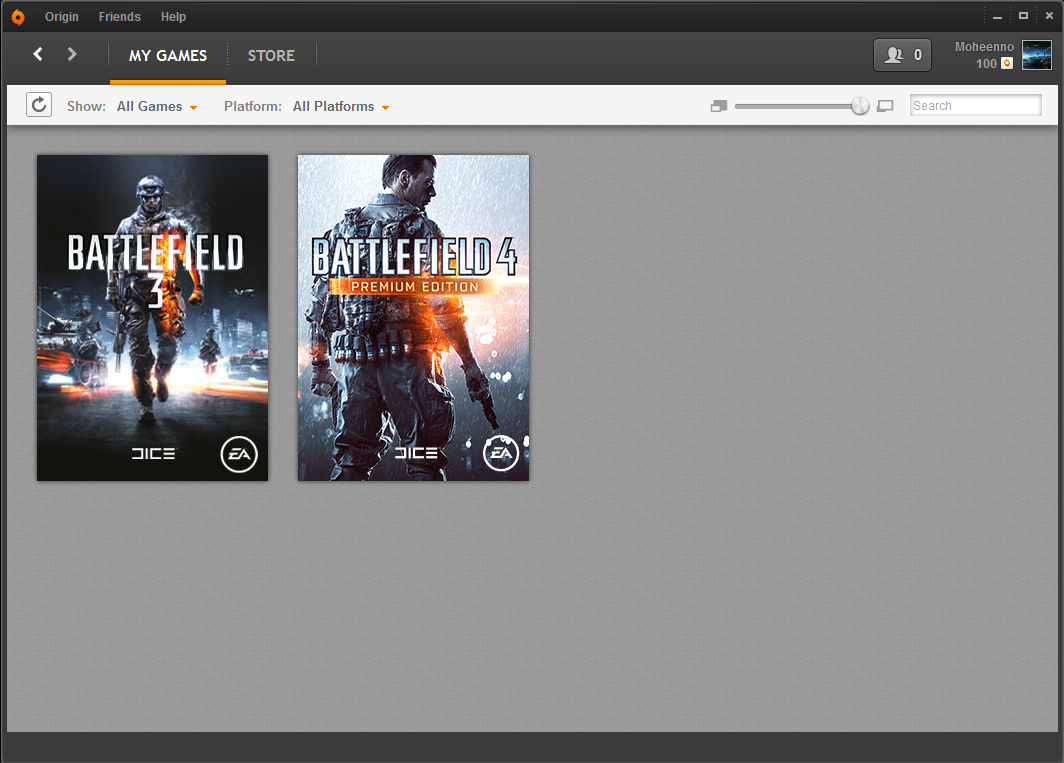Expand the All Platforms dropdown
This screenshot has width=1064, height=763.
point(341,107)
